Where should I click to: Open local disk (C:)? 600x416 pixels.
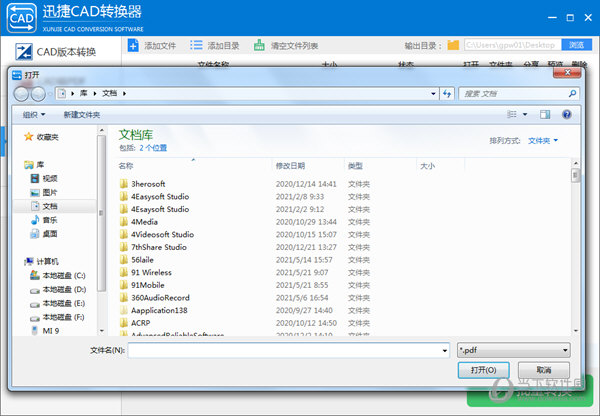(x=58, y=276)
